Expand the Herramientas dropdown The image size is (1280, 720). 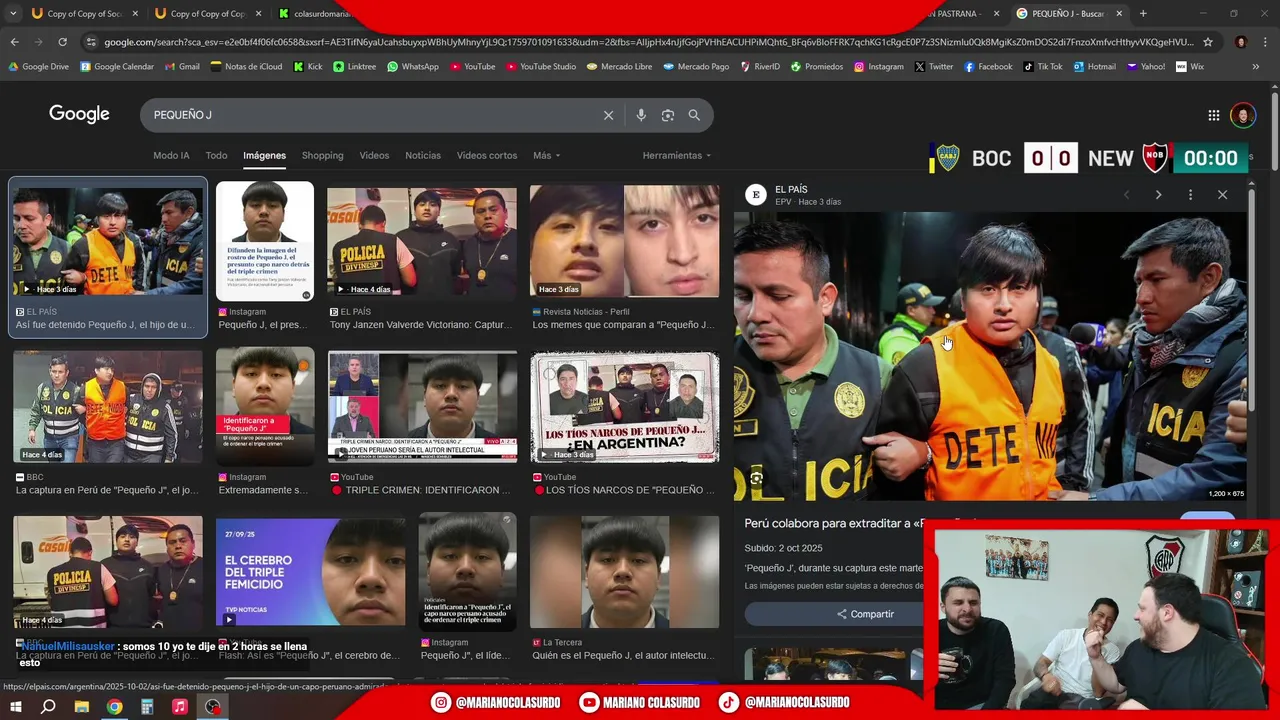pos(677,155)
